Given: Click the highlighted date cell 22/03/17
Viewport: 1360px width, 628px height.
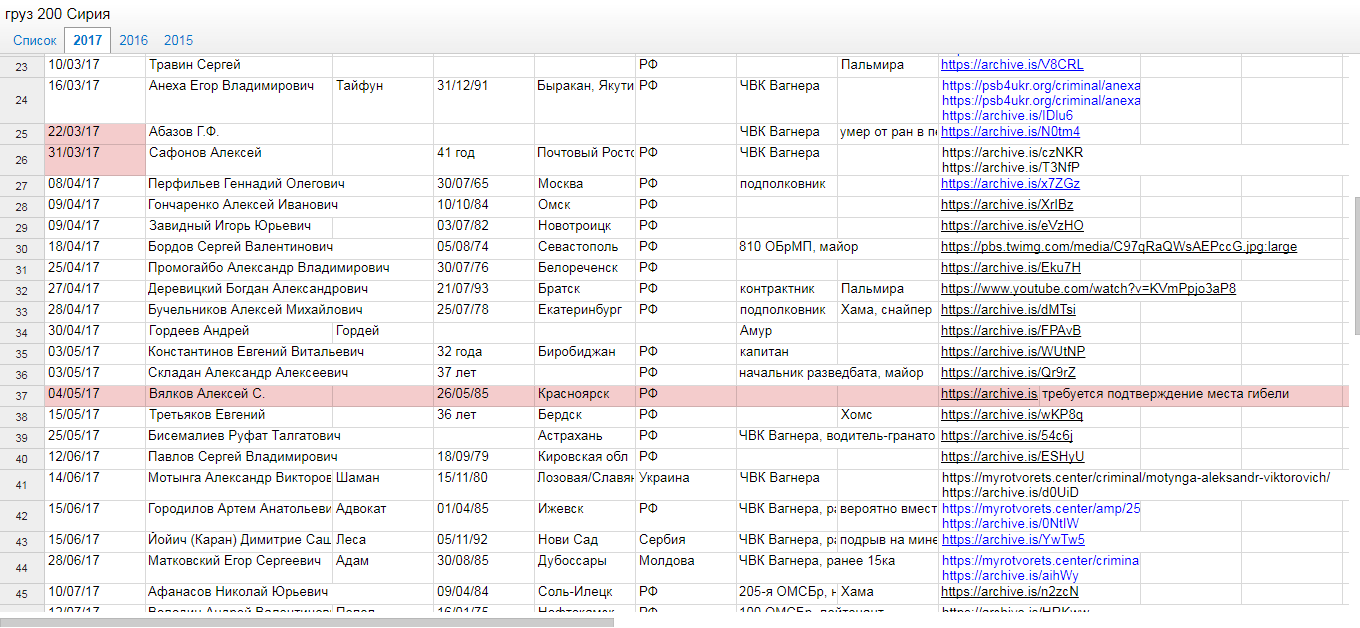Looking at the screenshot, I should (95, 132).
